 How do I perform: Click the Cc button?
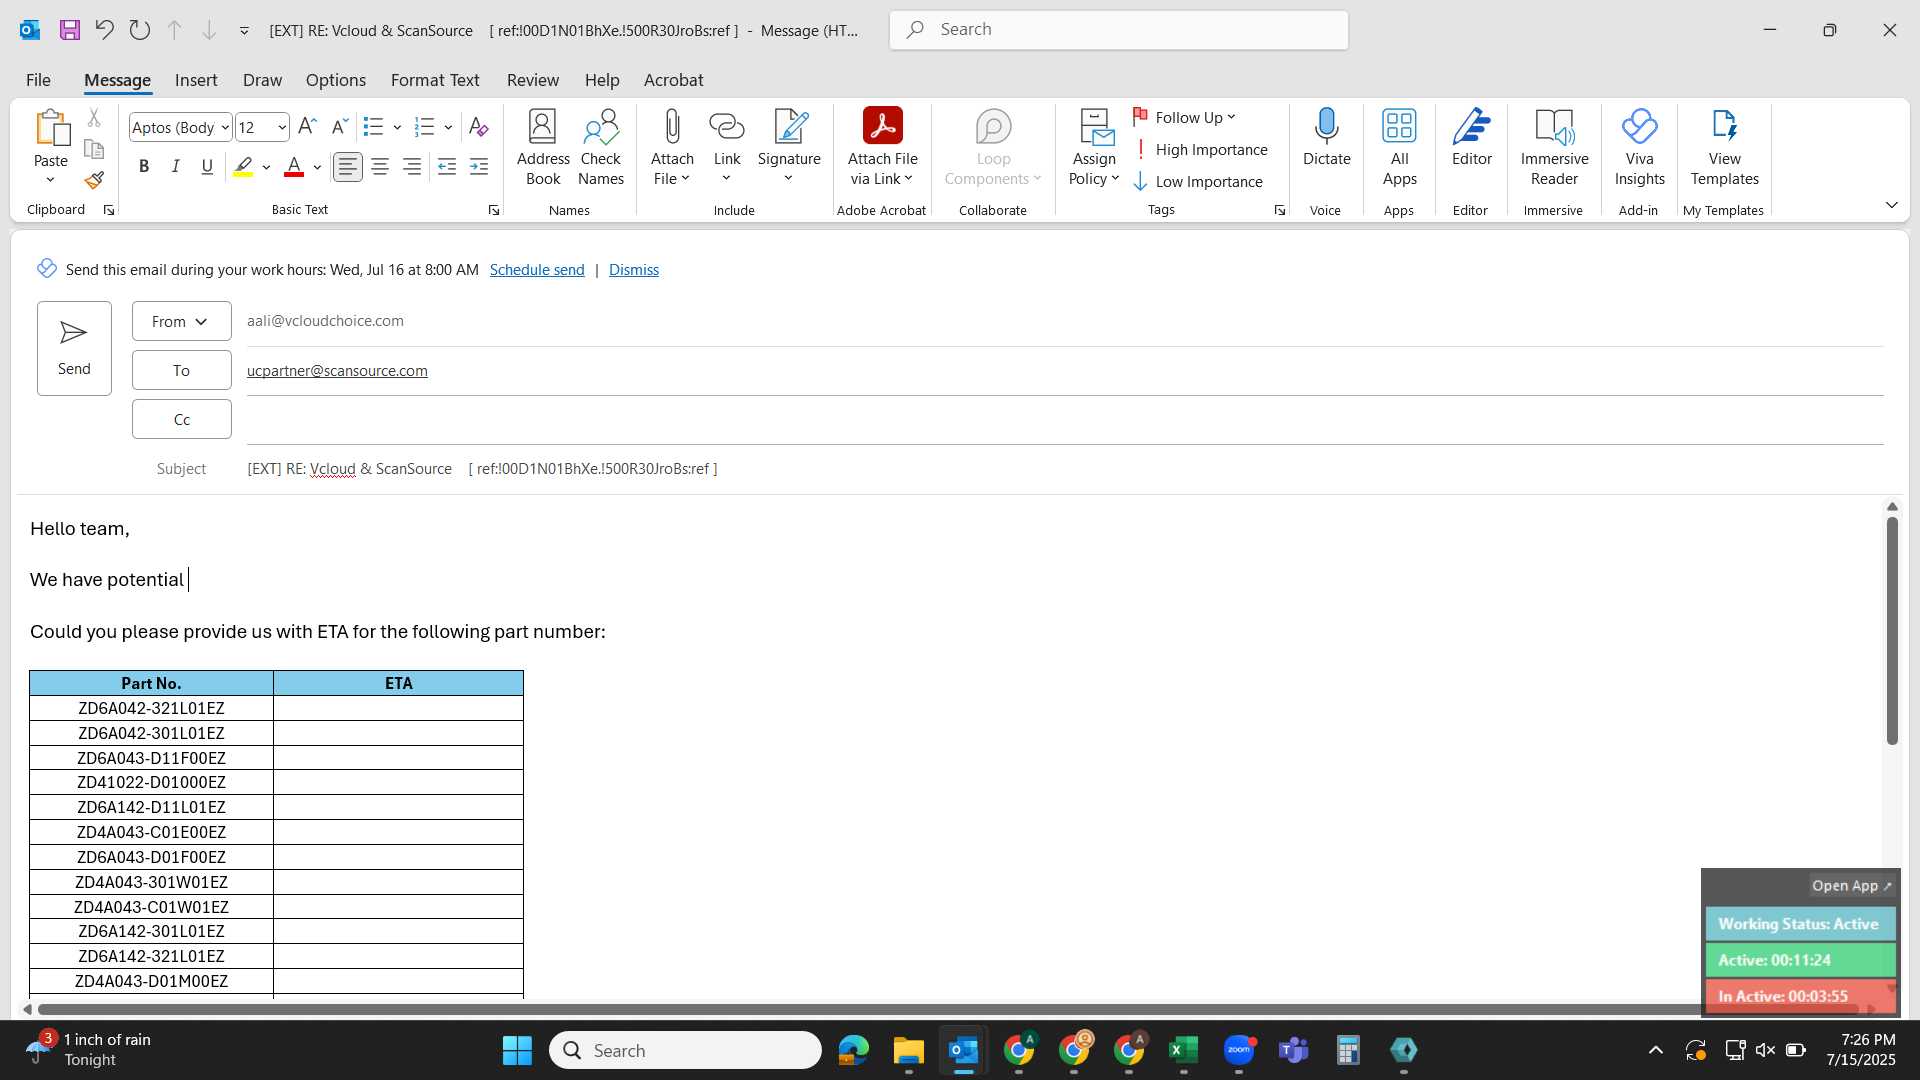pos(181,419)
